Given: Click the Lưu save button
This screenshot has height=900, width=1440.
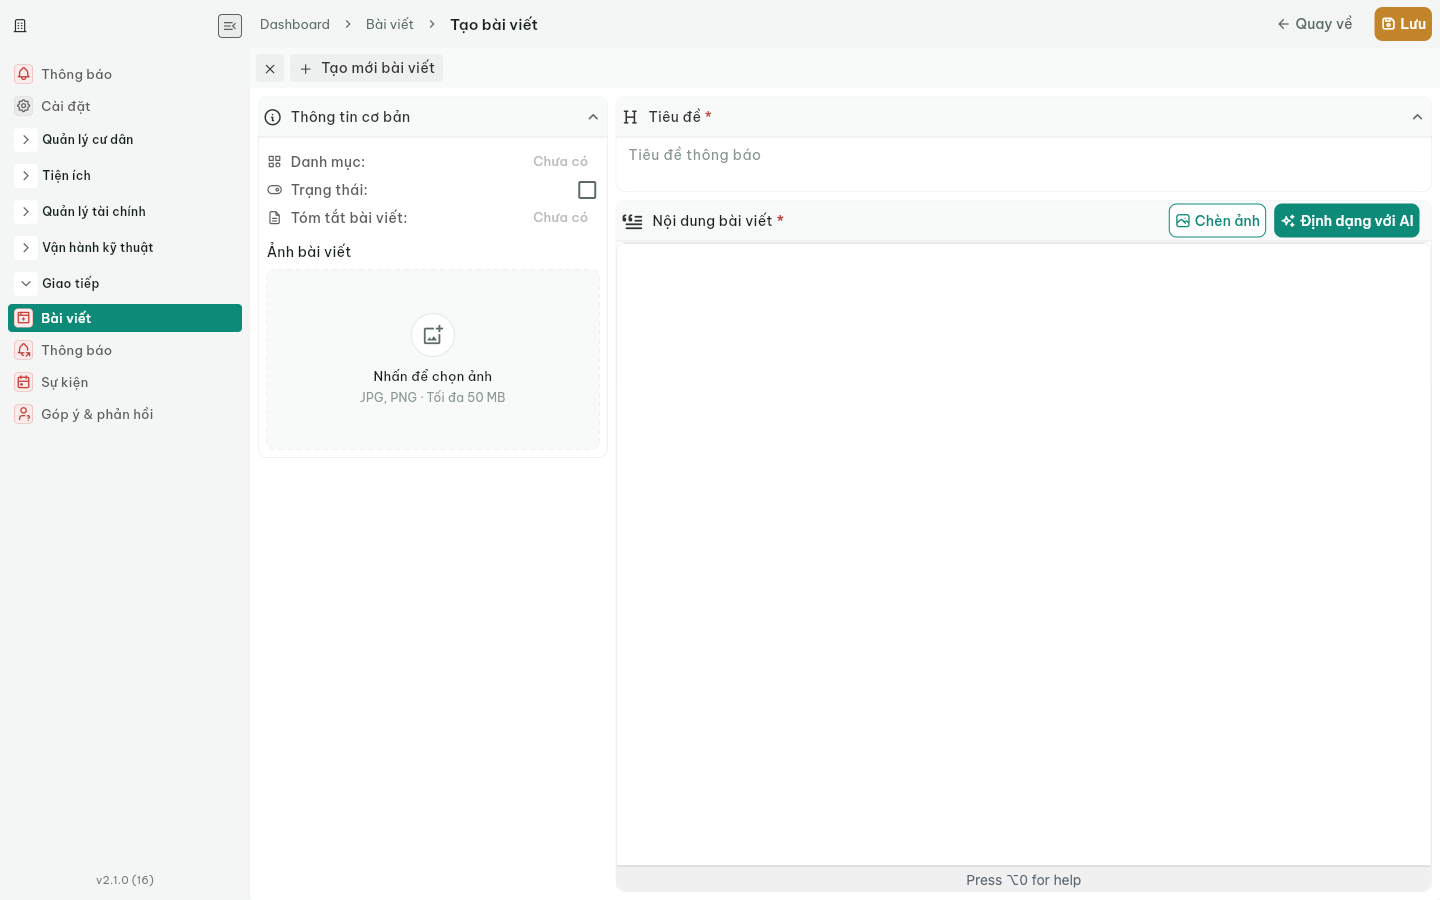Looking at the screenshot, I should click(1403, 24).
